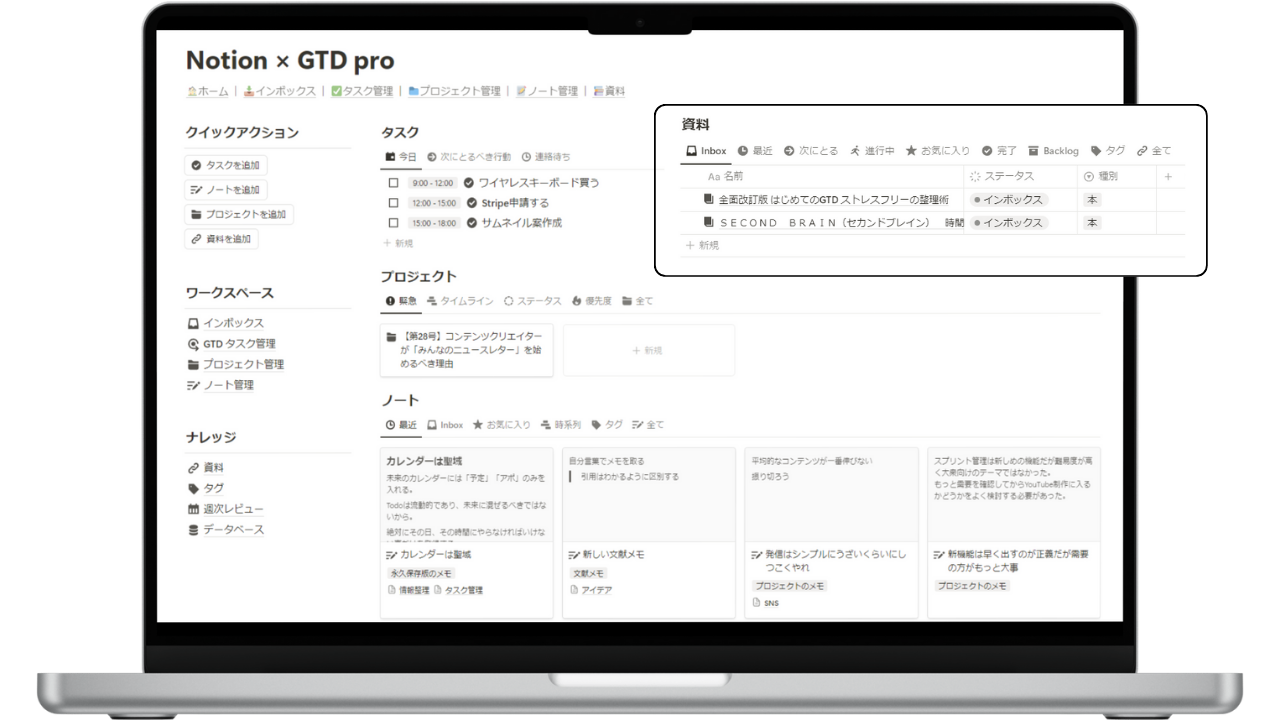Switch to the お気に入り tab in ノート
Screen dimensions: 1280x720
click(x=502, y=425)
